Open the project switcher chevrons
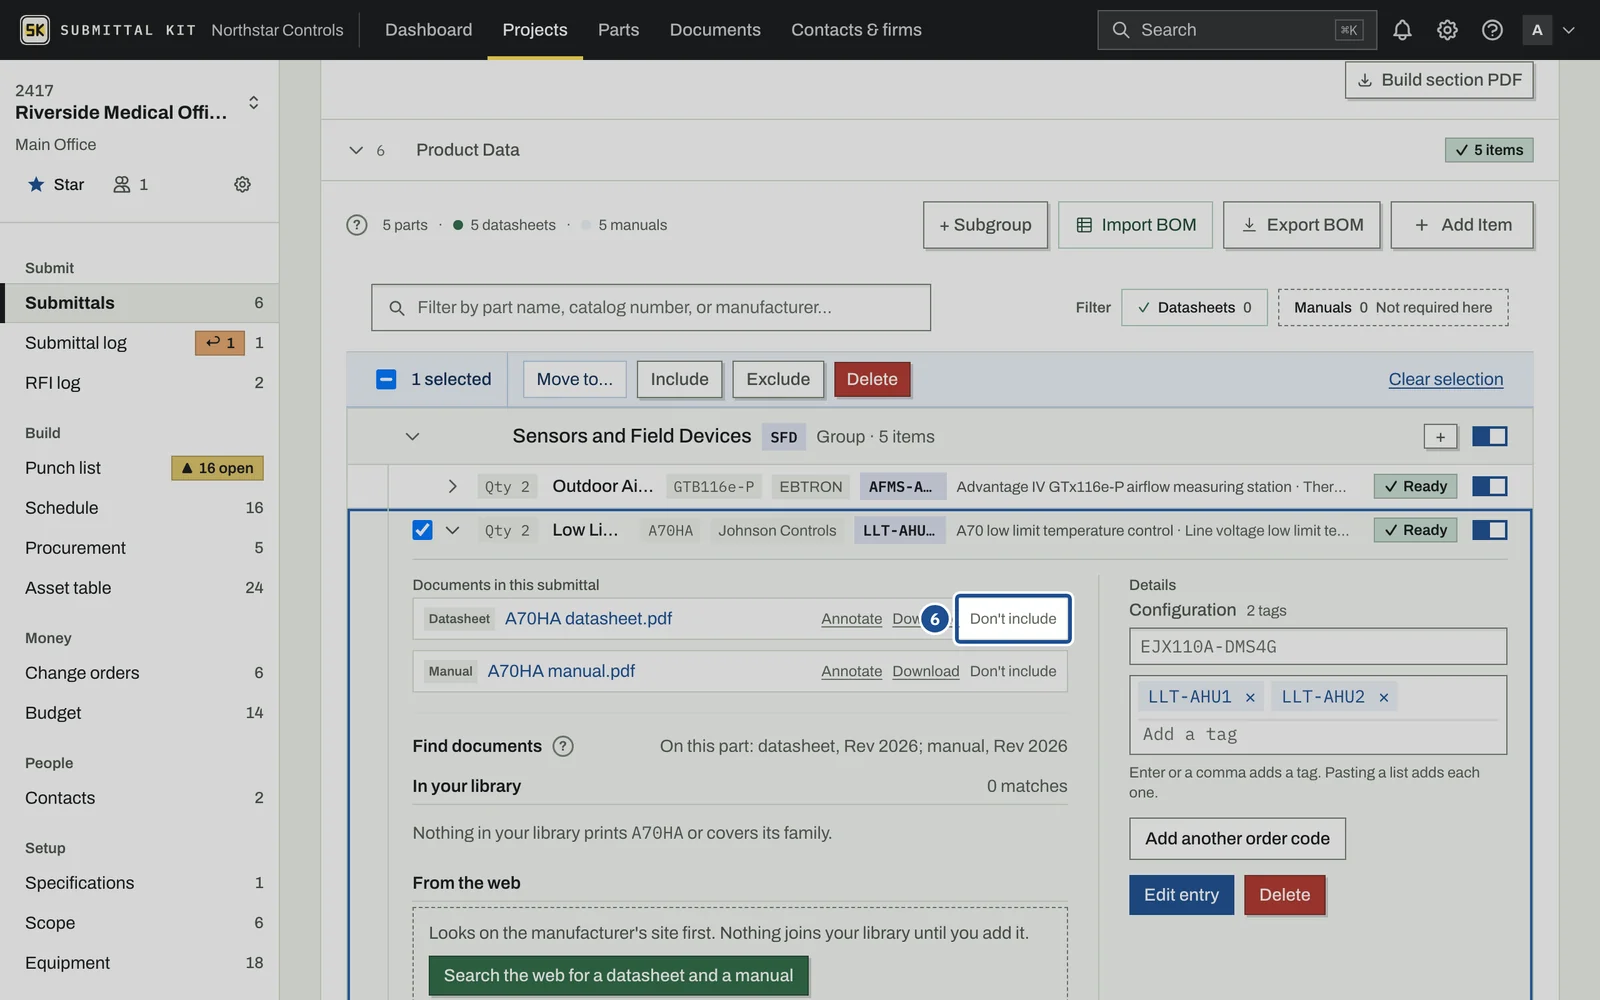The image size is (1600, 1000). point(254,102)
